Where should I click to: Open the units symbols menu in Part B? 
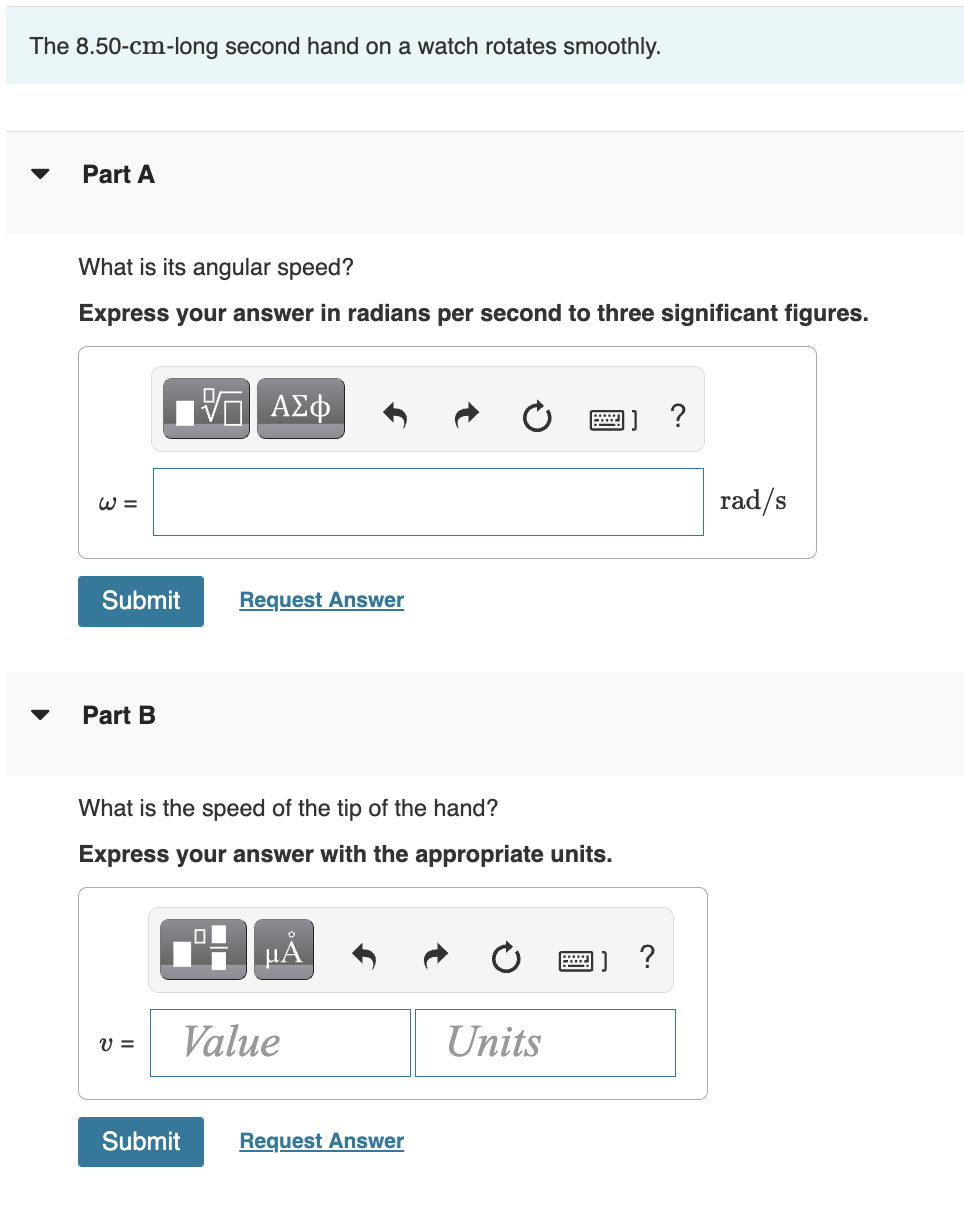[x=284, y=949]
